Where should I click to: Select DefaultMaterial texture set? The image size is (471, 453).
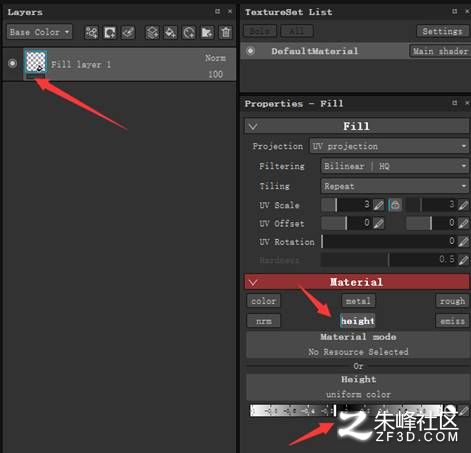[315, 51]
